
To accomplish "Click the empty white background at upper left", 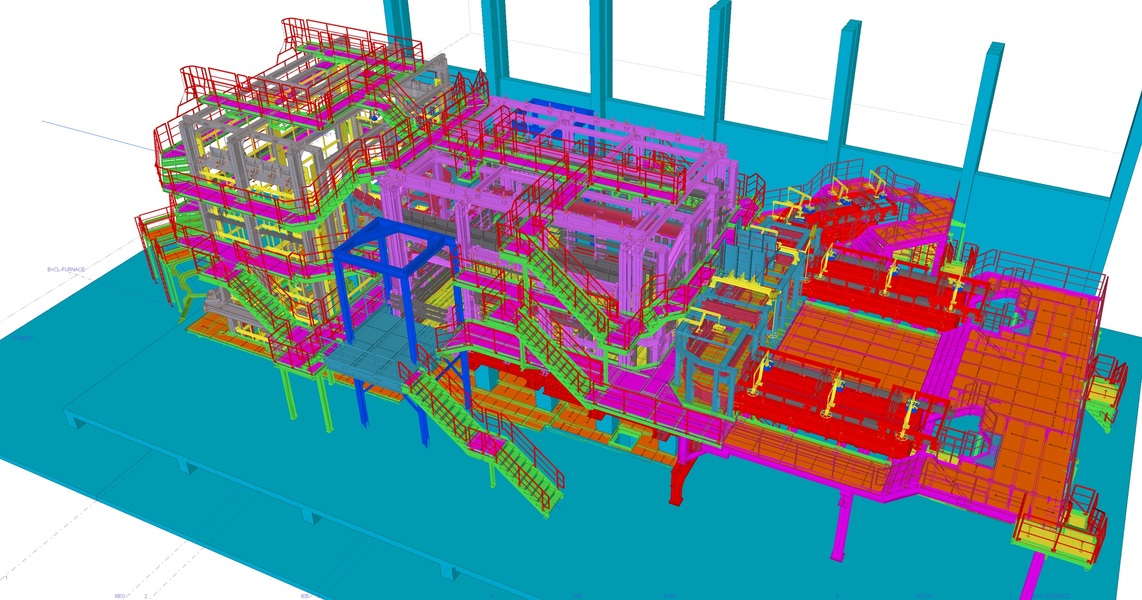I will coord(100,60).
